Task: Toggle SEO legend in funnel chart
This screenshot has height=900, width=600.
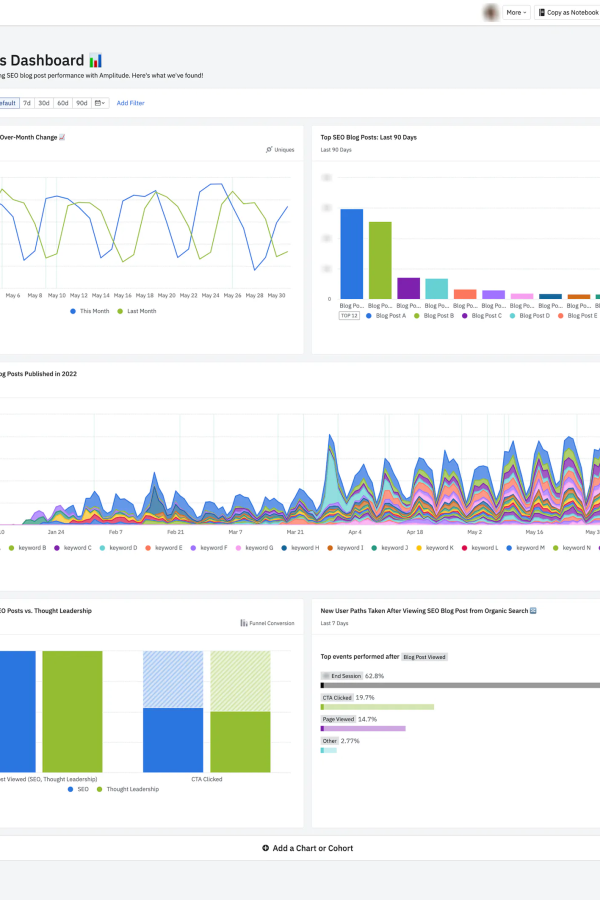Action: 78,789
